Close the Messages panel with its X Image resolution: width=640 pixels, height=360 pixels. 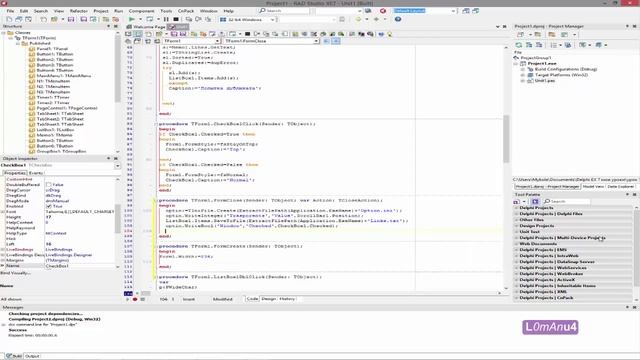tap(634, 307)
